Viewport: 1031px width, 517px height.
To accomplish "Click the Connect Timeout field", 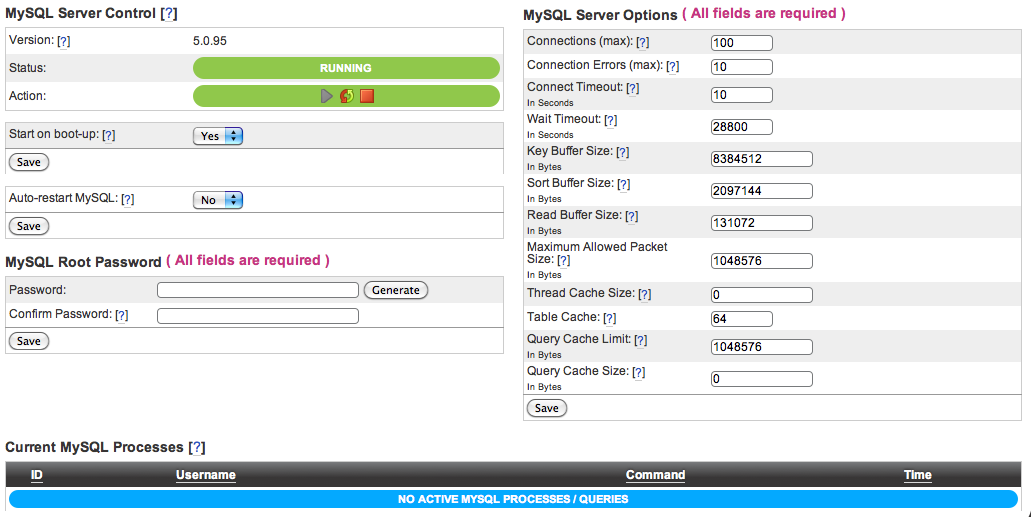I will pyautogui.click(x=742, y=95).
